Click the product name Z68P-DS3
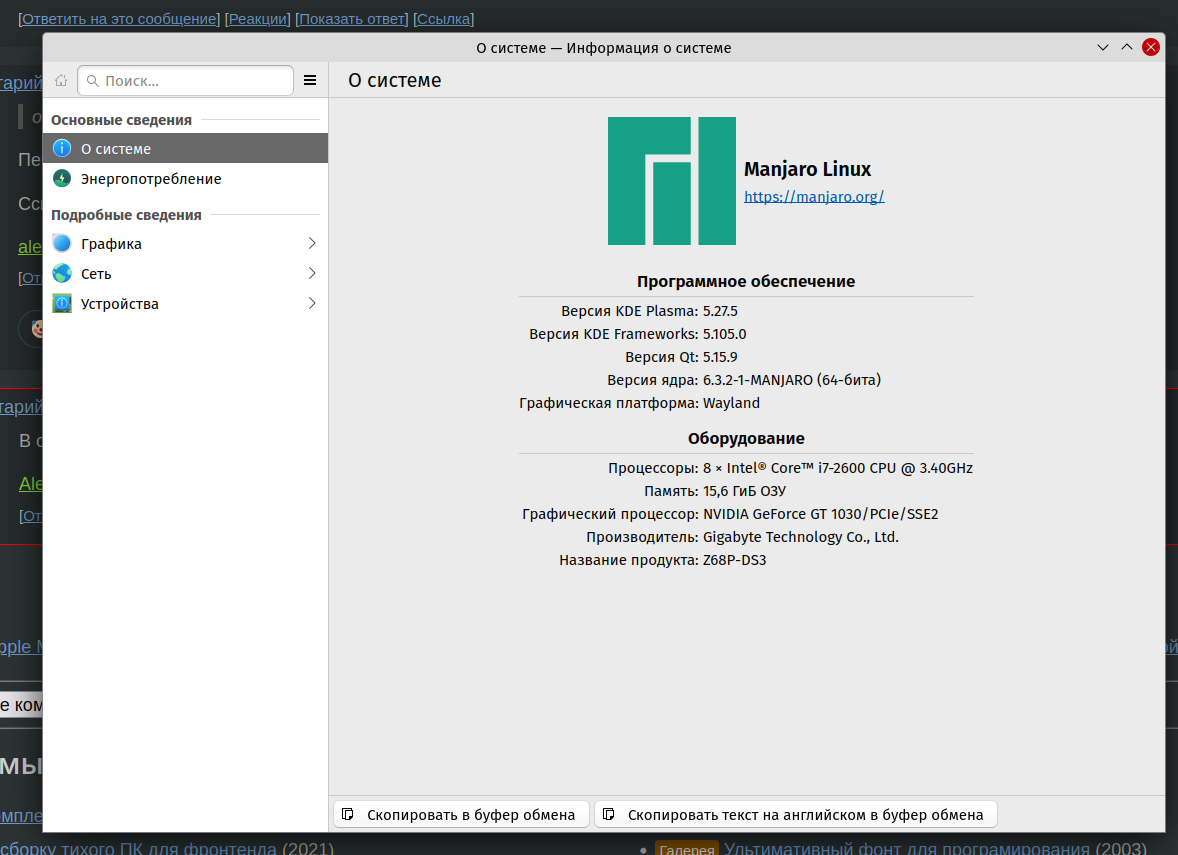1178x855 pixels. point(734,560)
